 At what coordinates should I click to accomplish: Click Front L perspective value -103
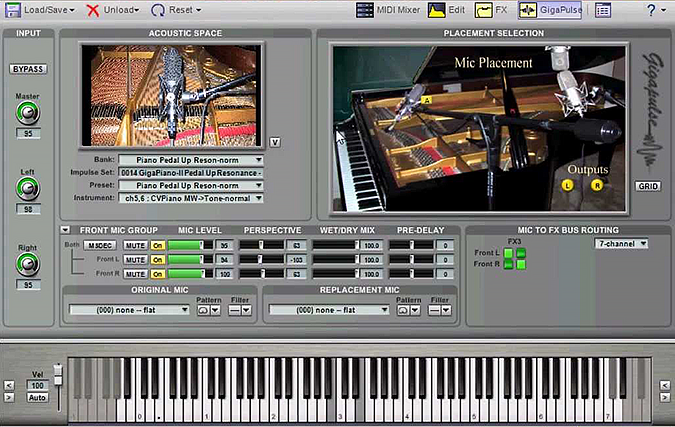point(296,260)
